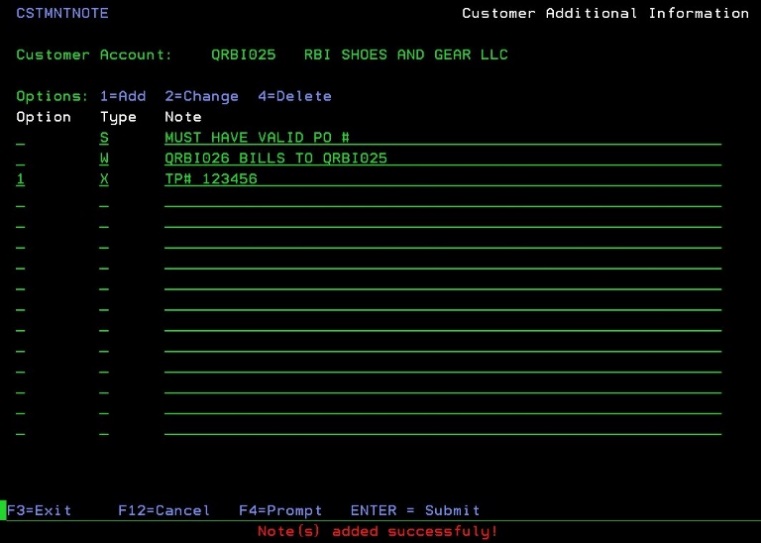Click the F4=Prompt key label

click(280, 510)
